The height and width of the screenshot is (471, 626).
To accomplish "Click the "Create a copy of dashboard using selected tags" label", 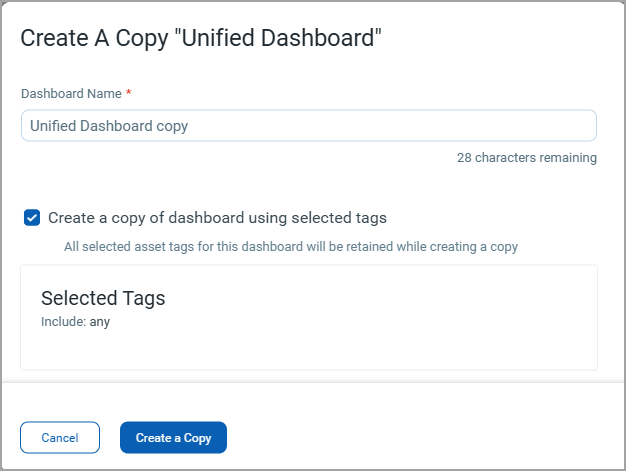I will [x=217, y=218].
